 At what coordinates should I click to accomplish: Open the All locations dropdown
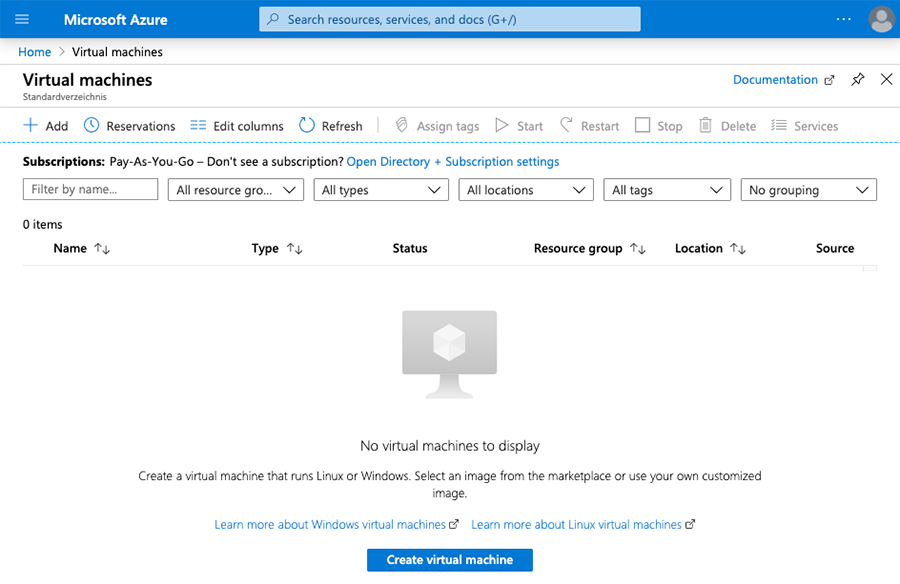click(526, 190)
